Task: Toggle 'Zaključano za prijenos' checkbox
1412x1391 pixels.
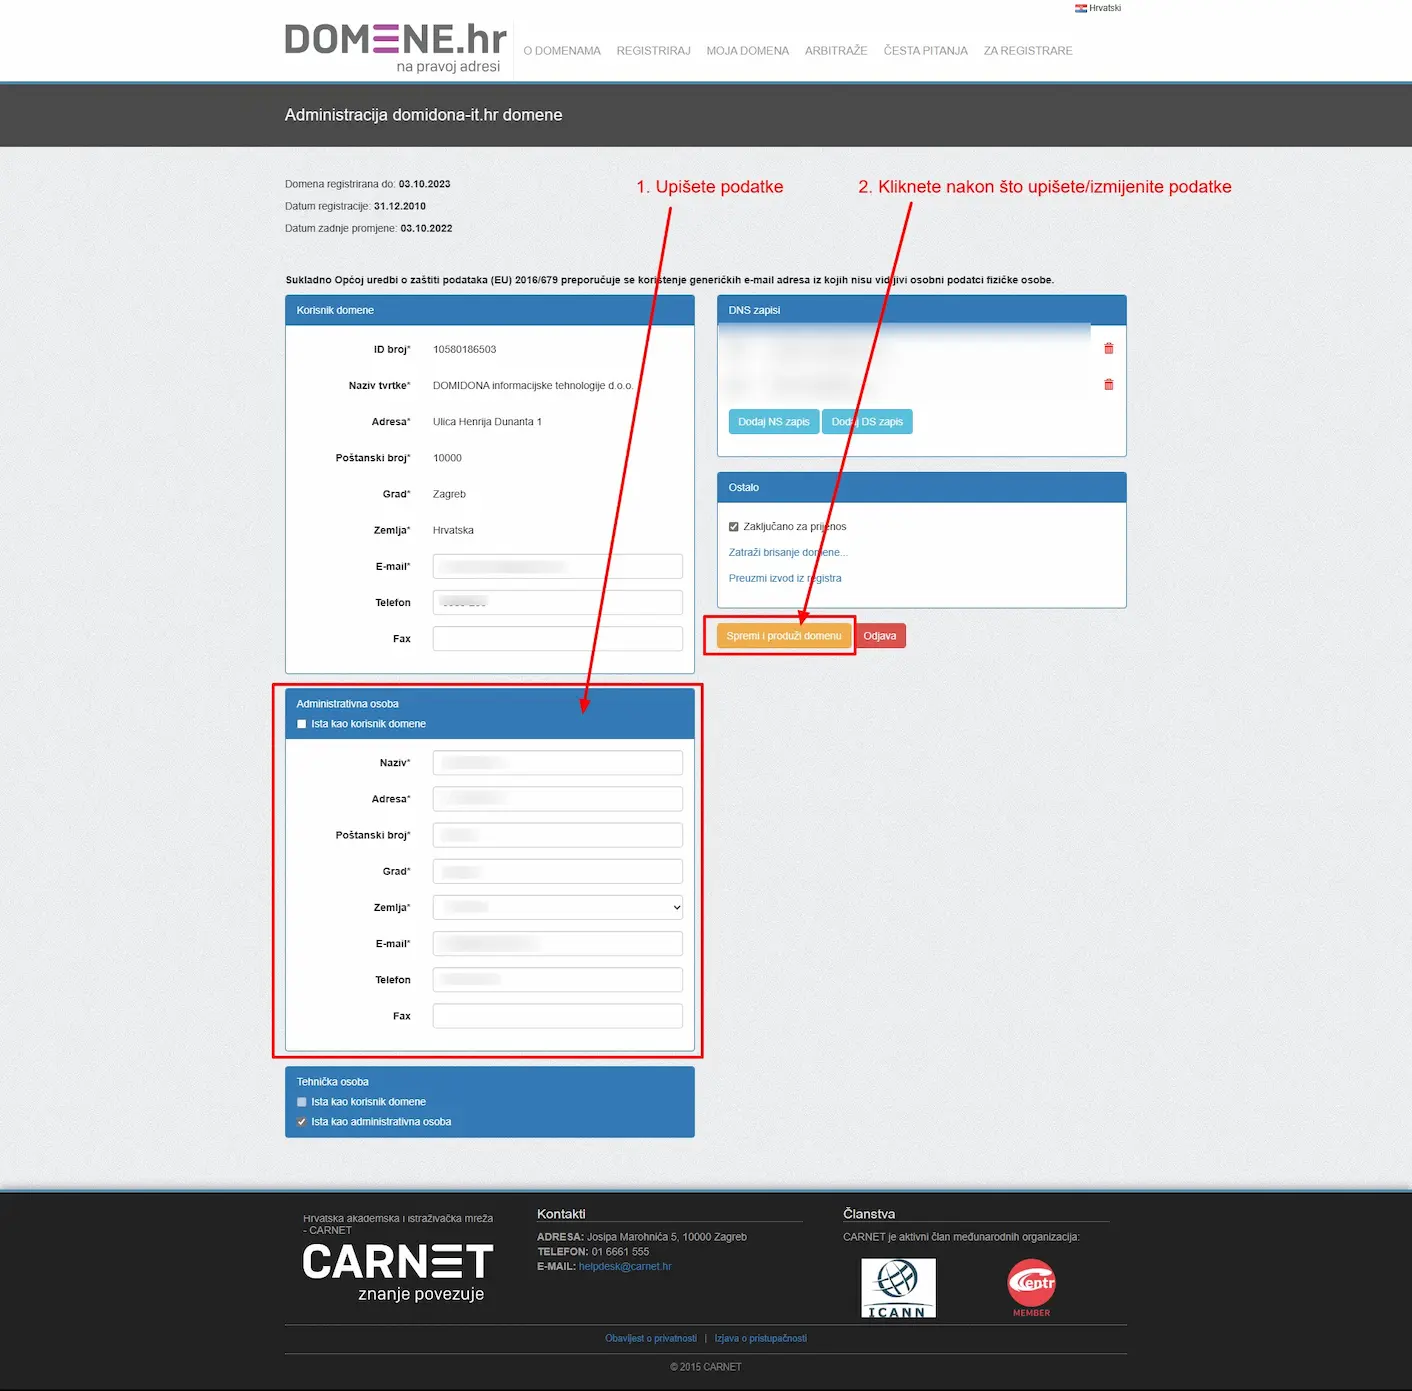Action: click(734, 526)
